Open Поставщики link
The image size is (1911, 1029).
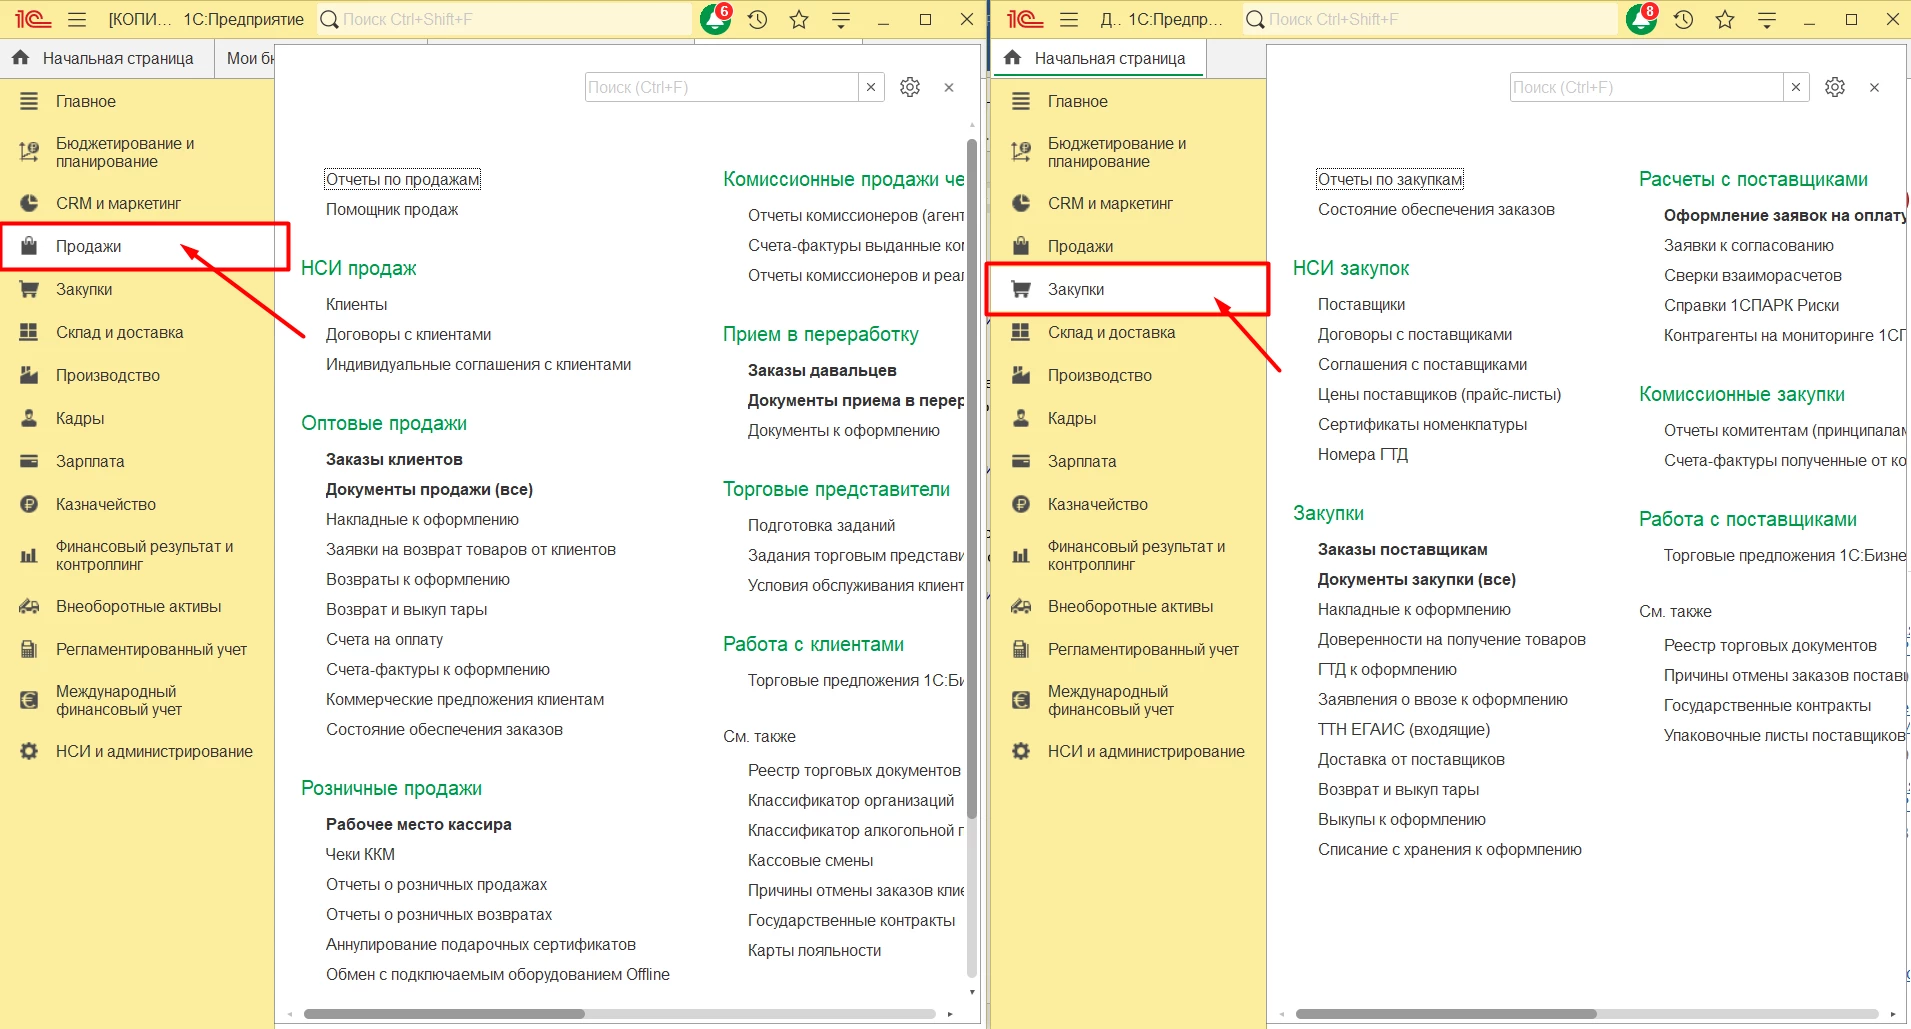[1361, 304]
